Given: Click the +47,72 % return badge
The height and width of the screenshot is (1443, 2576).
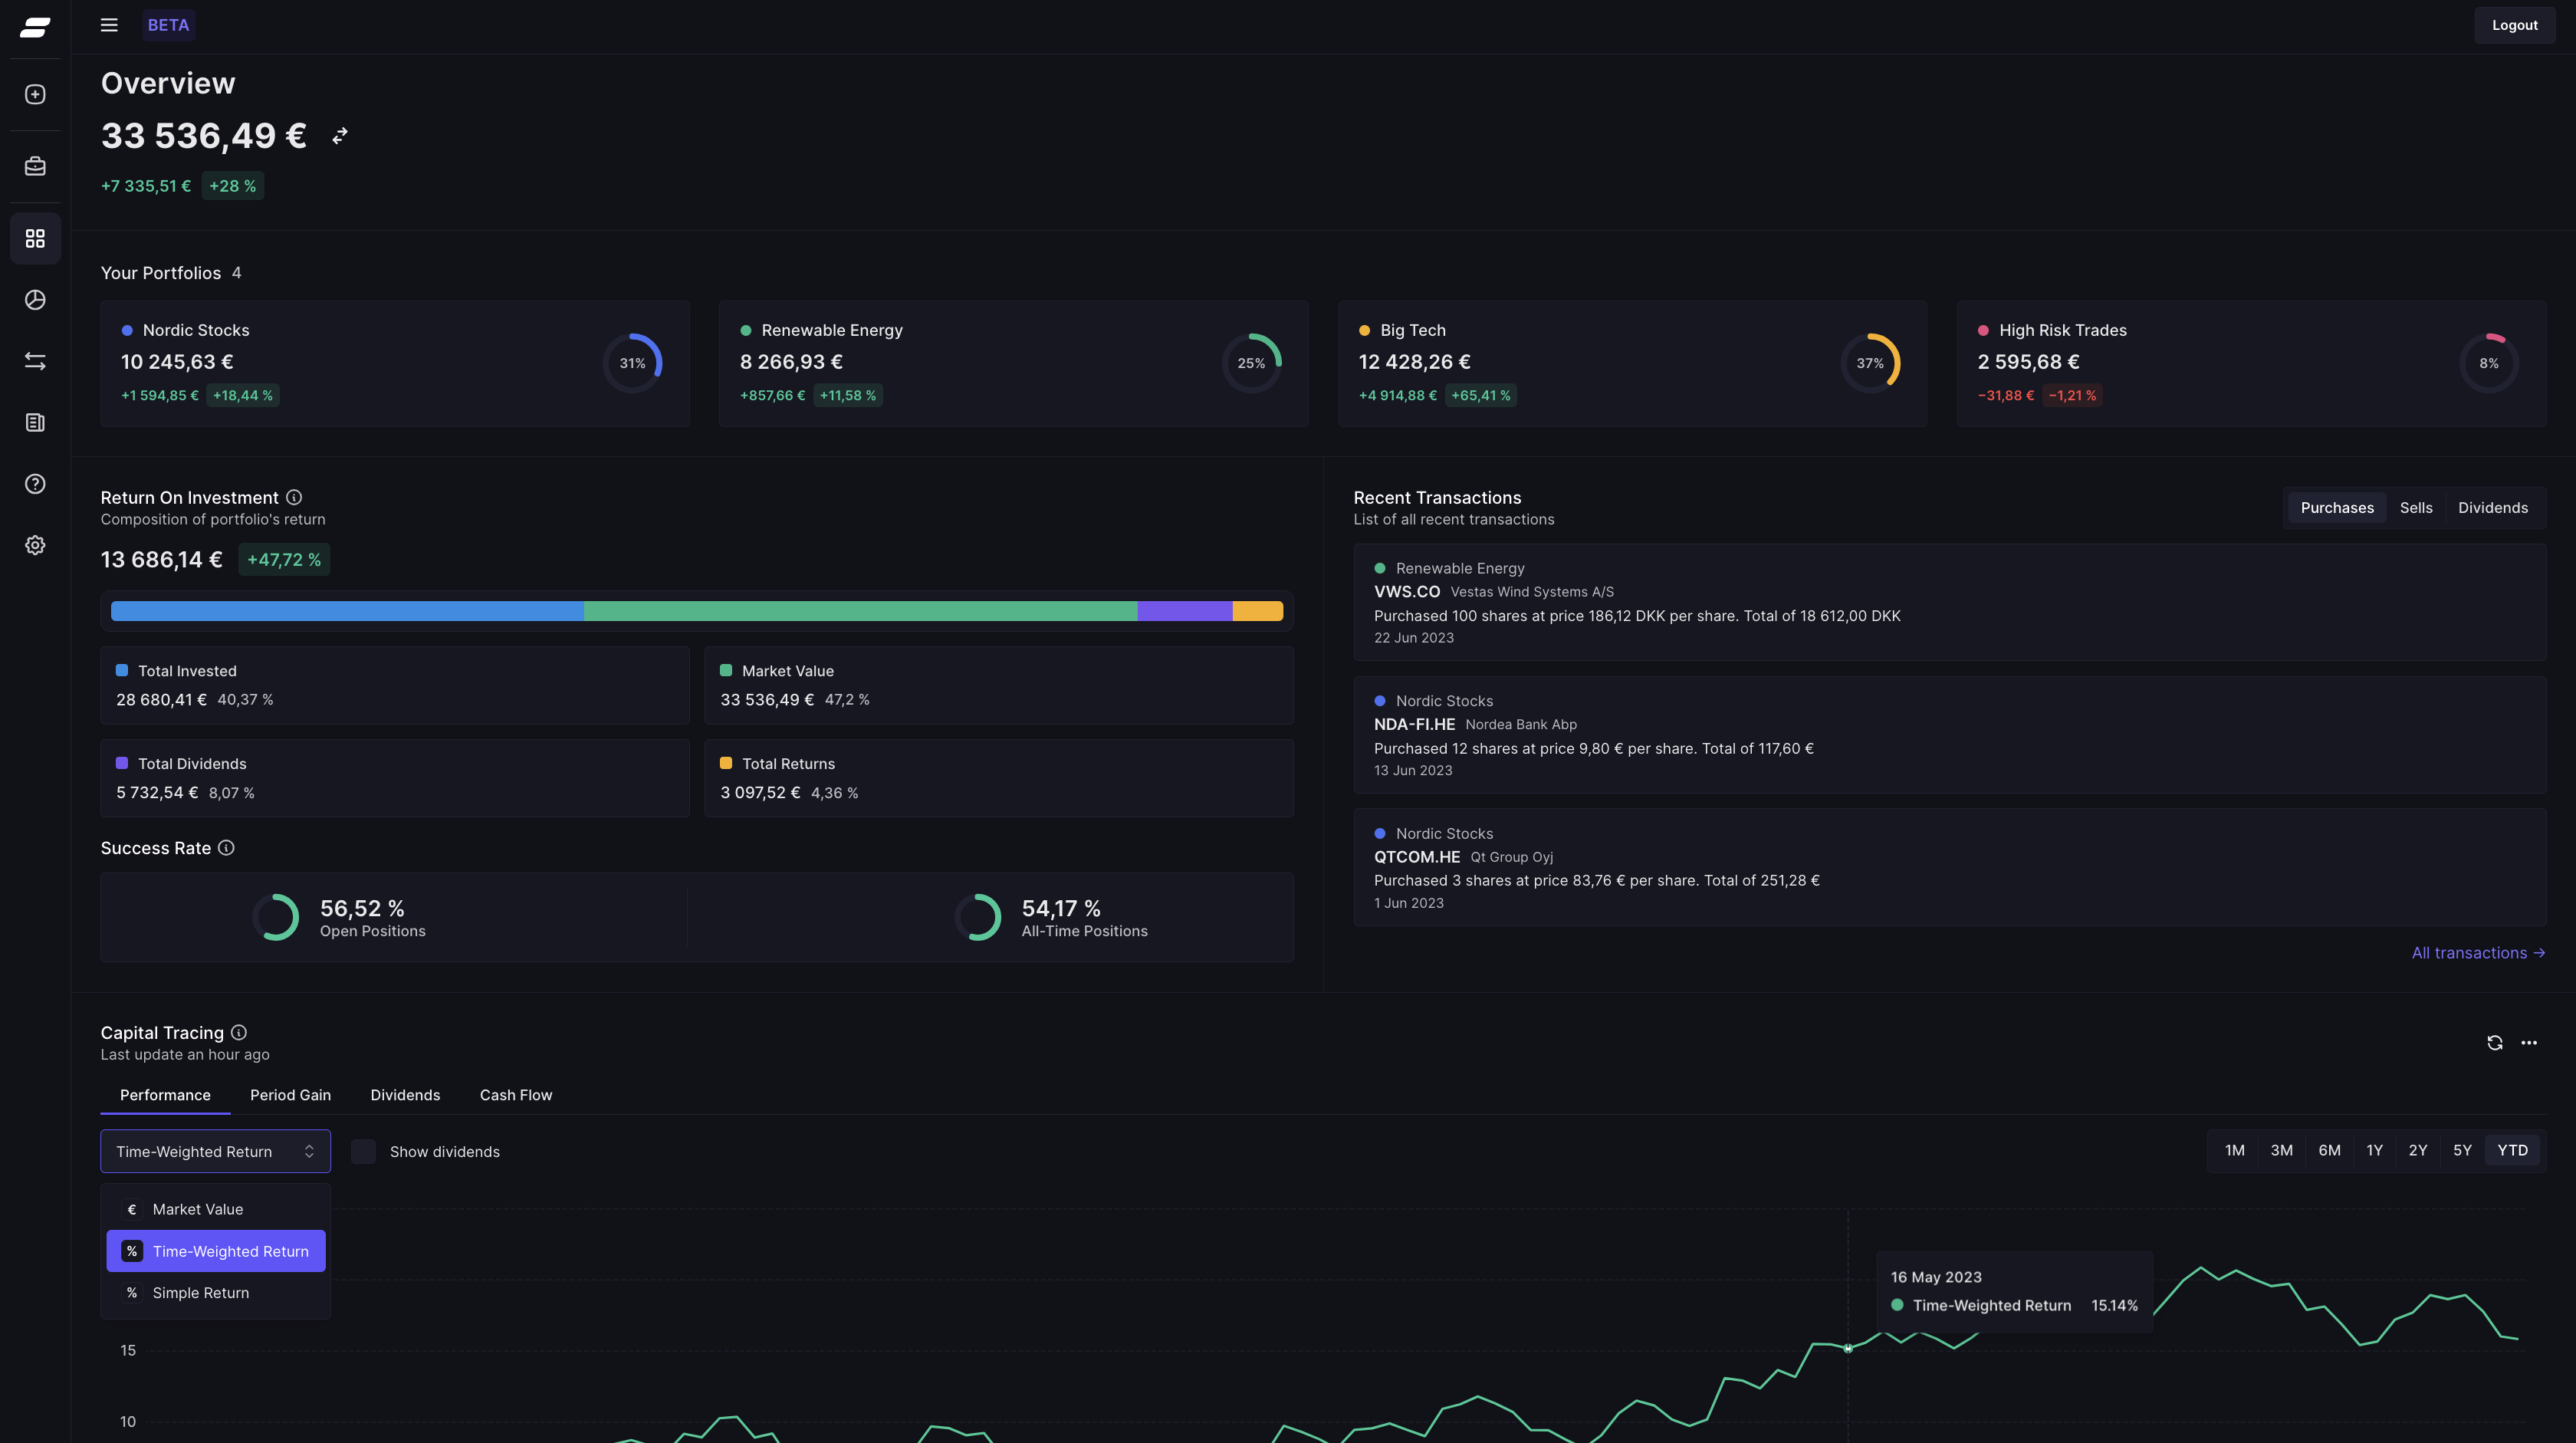Looking at the screenshot, I should 284,560.
